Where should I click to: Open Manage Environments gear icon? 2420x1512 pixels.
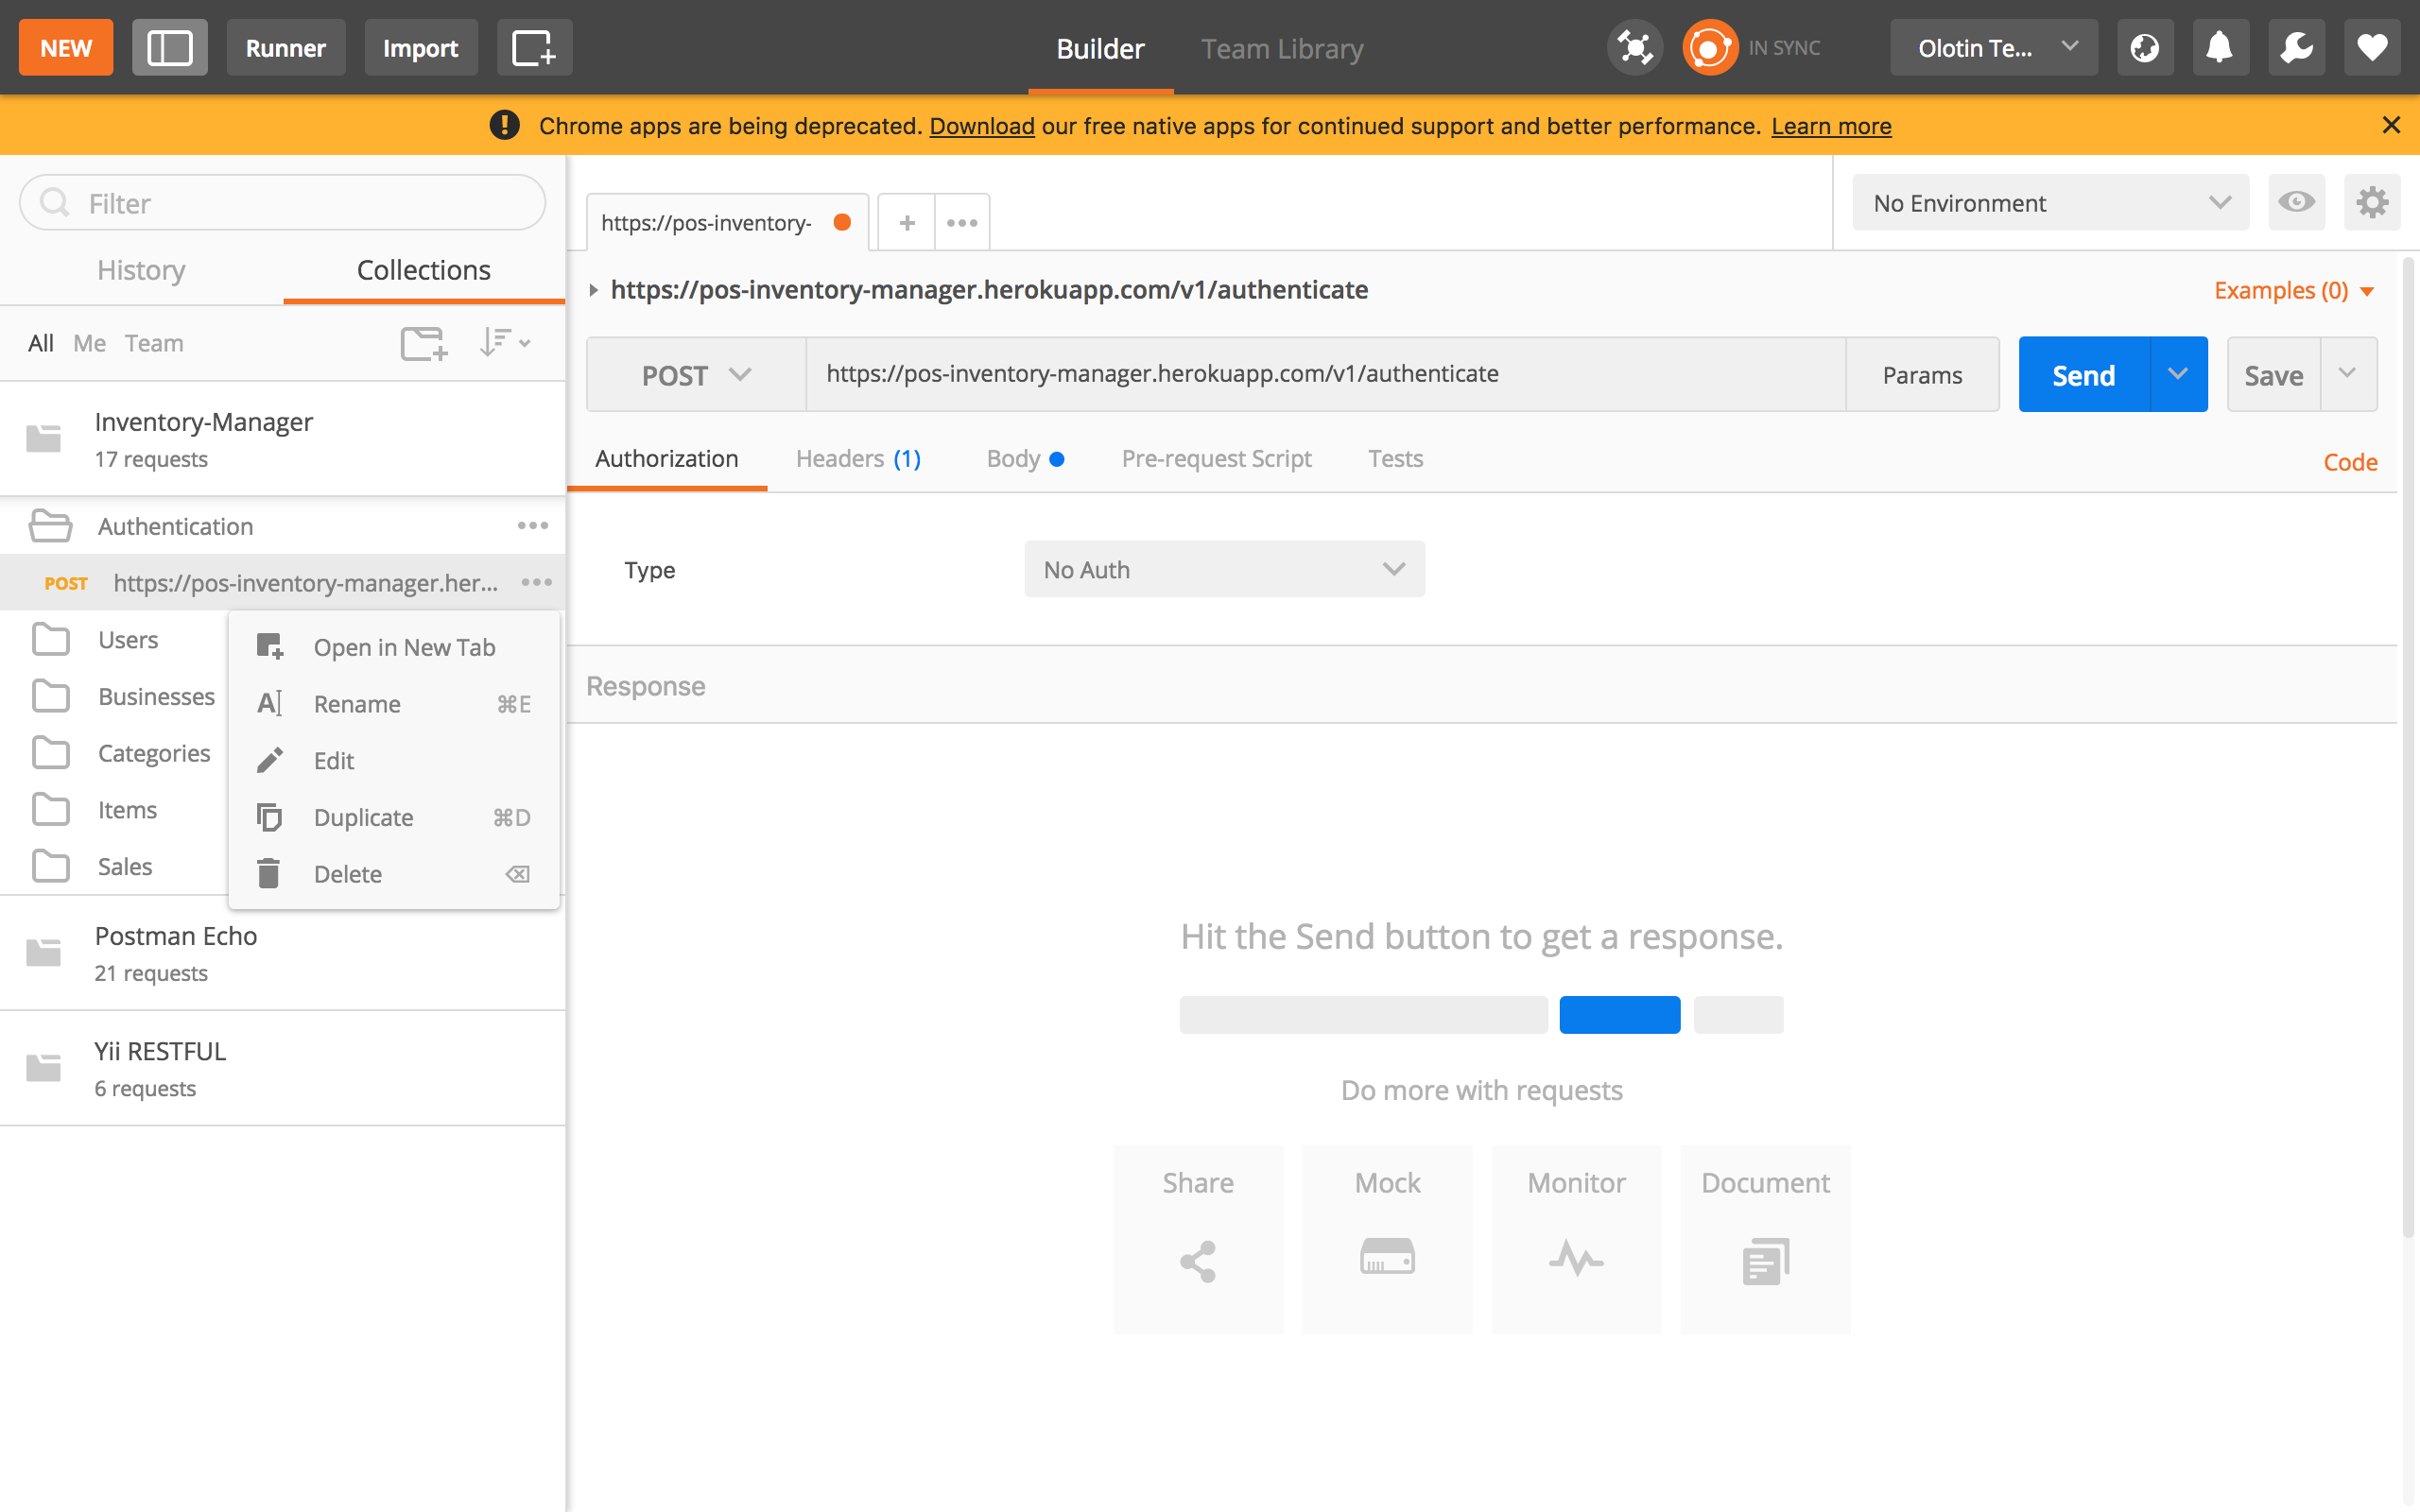(x=2372, y=203)
